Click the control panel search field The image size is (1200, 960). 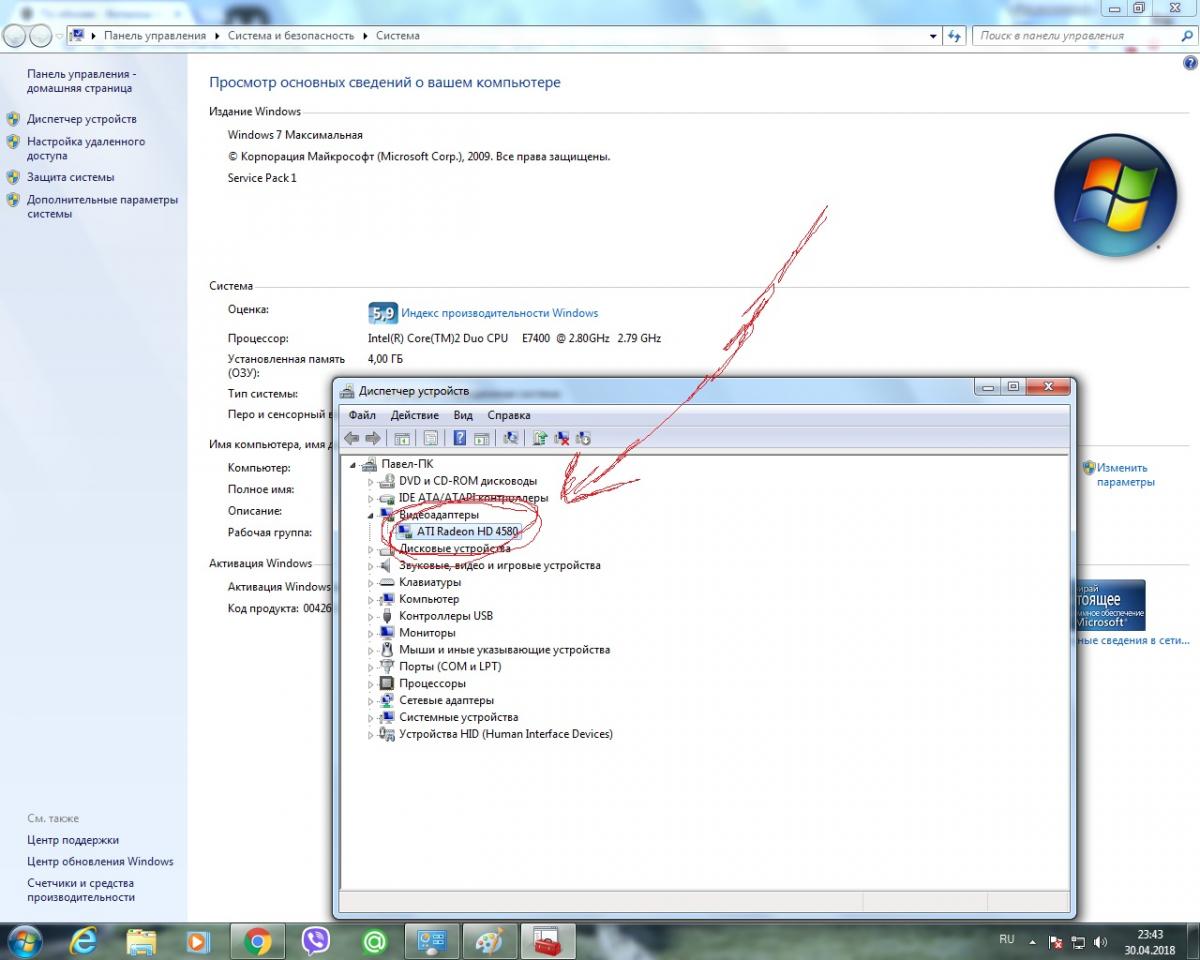click(x=1070, y=36)
